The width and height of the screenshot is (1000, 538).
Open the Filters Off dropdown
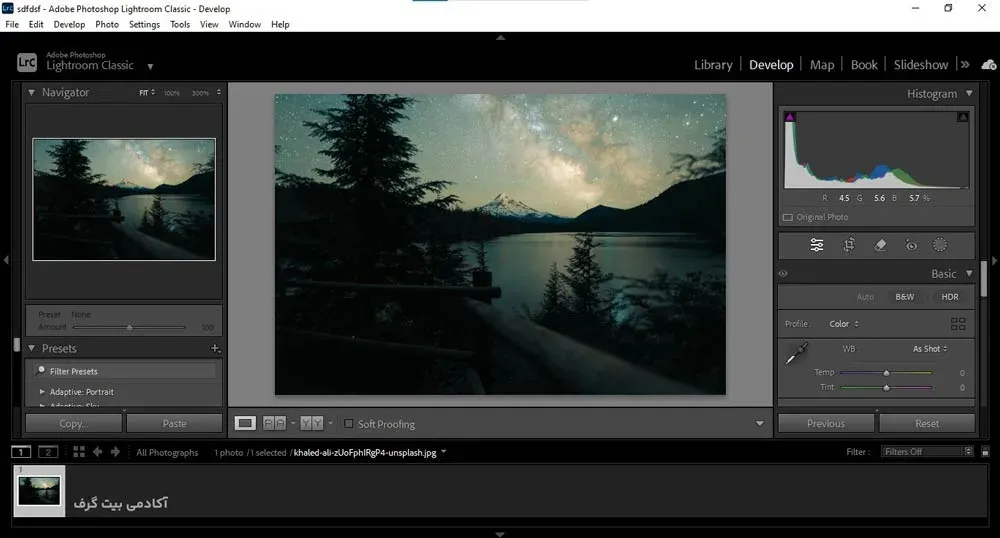[927, 452]
